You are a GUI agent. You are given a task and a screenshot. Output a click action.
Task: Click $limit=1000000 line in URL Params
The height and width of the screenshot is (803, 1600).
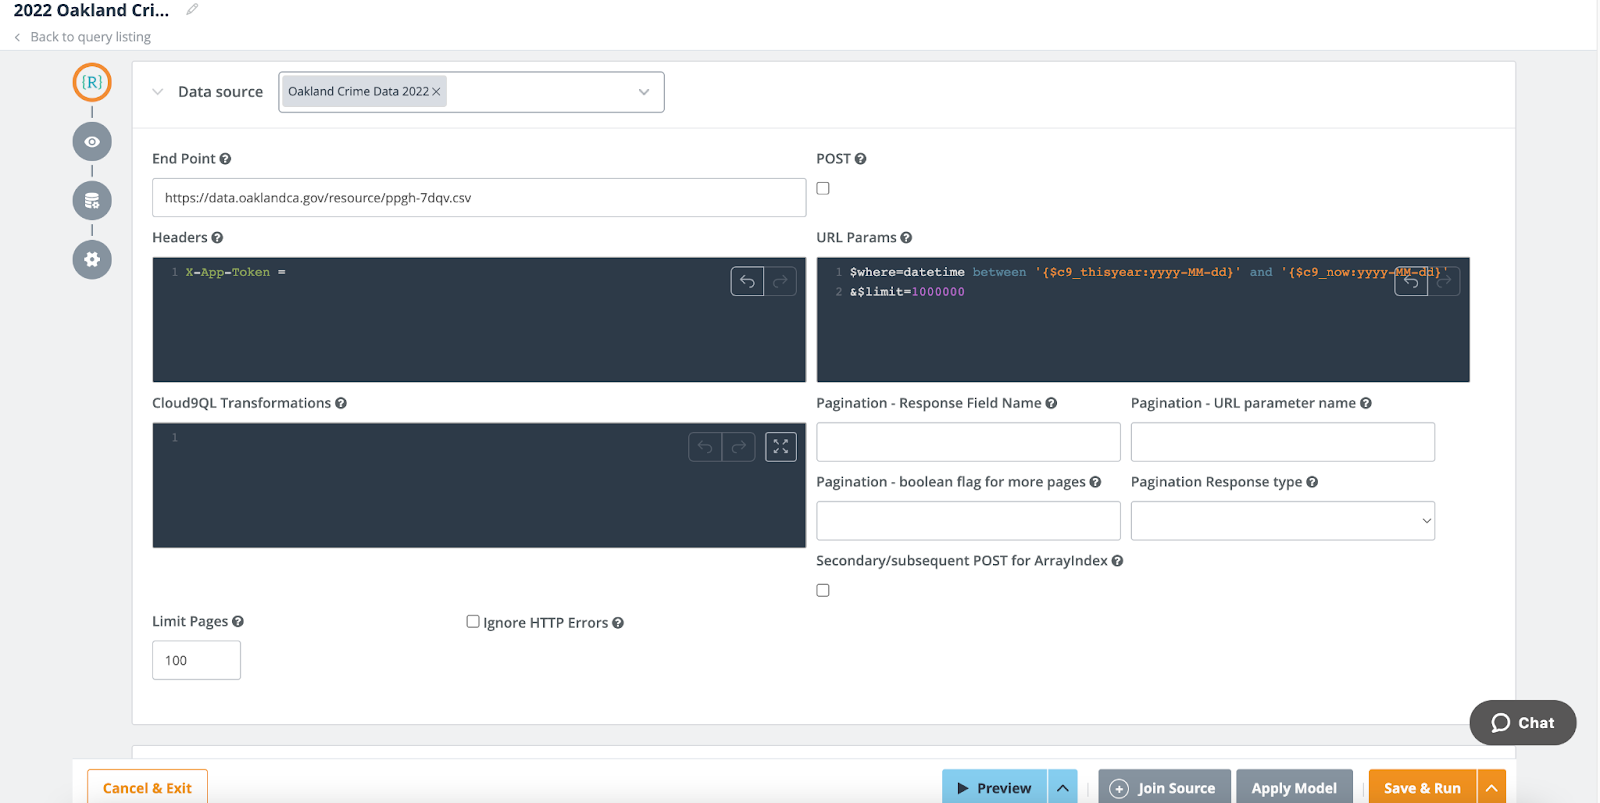tap(907, 292)
